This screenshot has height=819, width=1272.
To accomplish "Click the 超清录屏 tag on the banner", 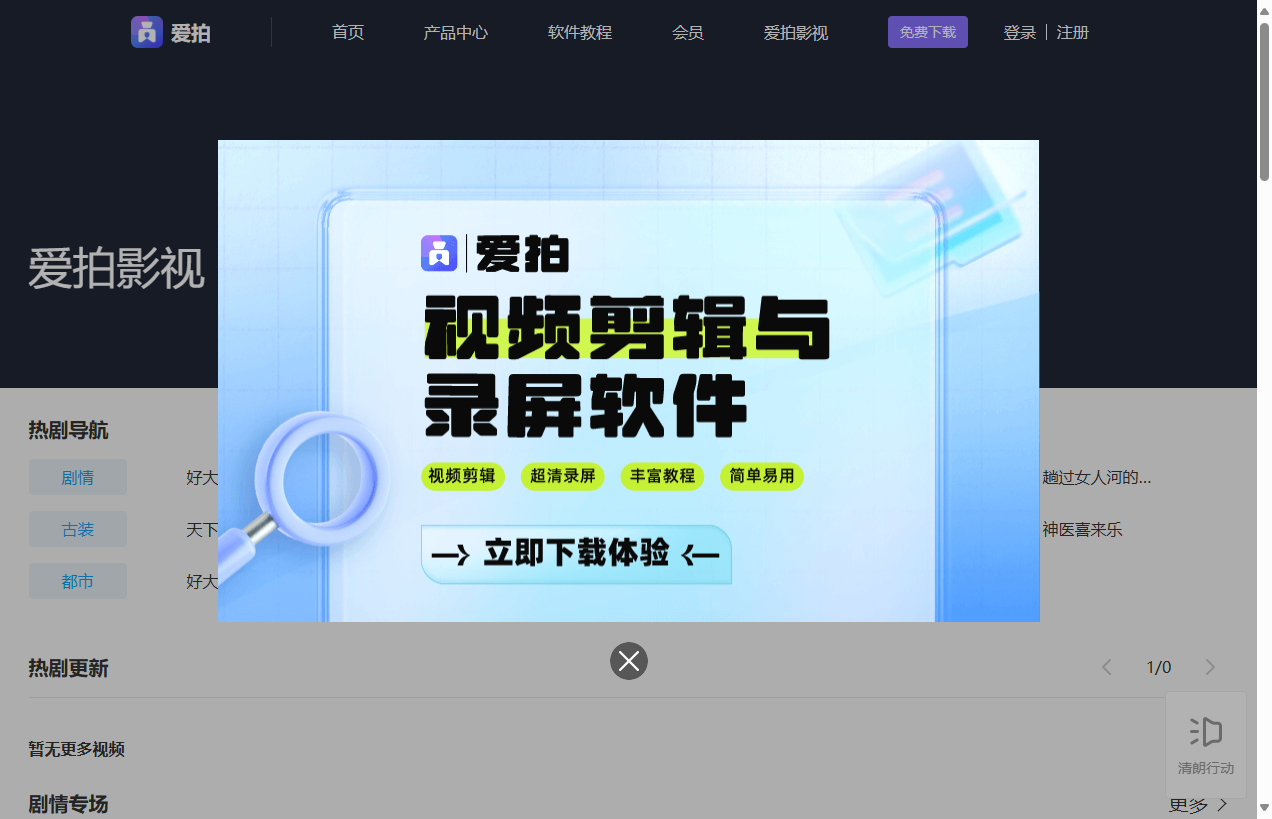I will (562, 476).
